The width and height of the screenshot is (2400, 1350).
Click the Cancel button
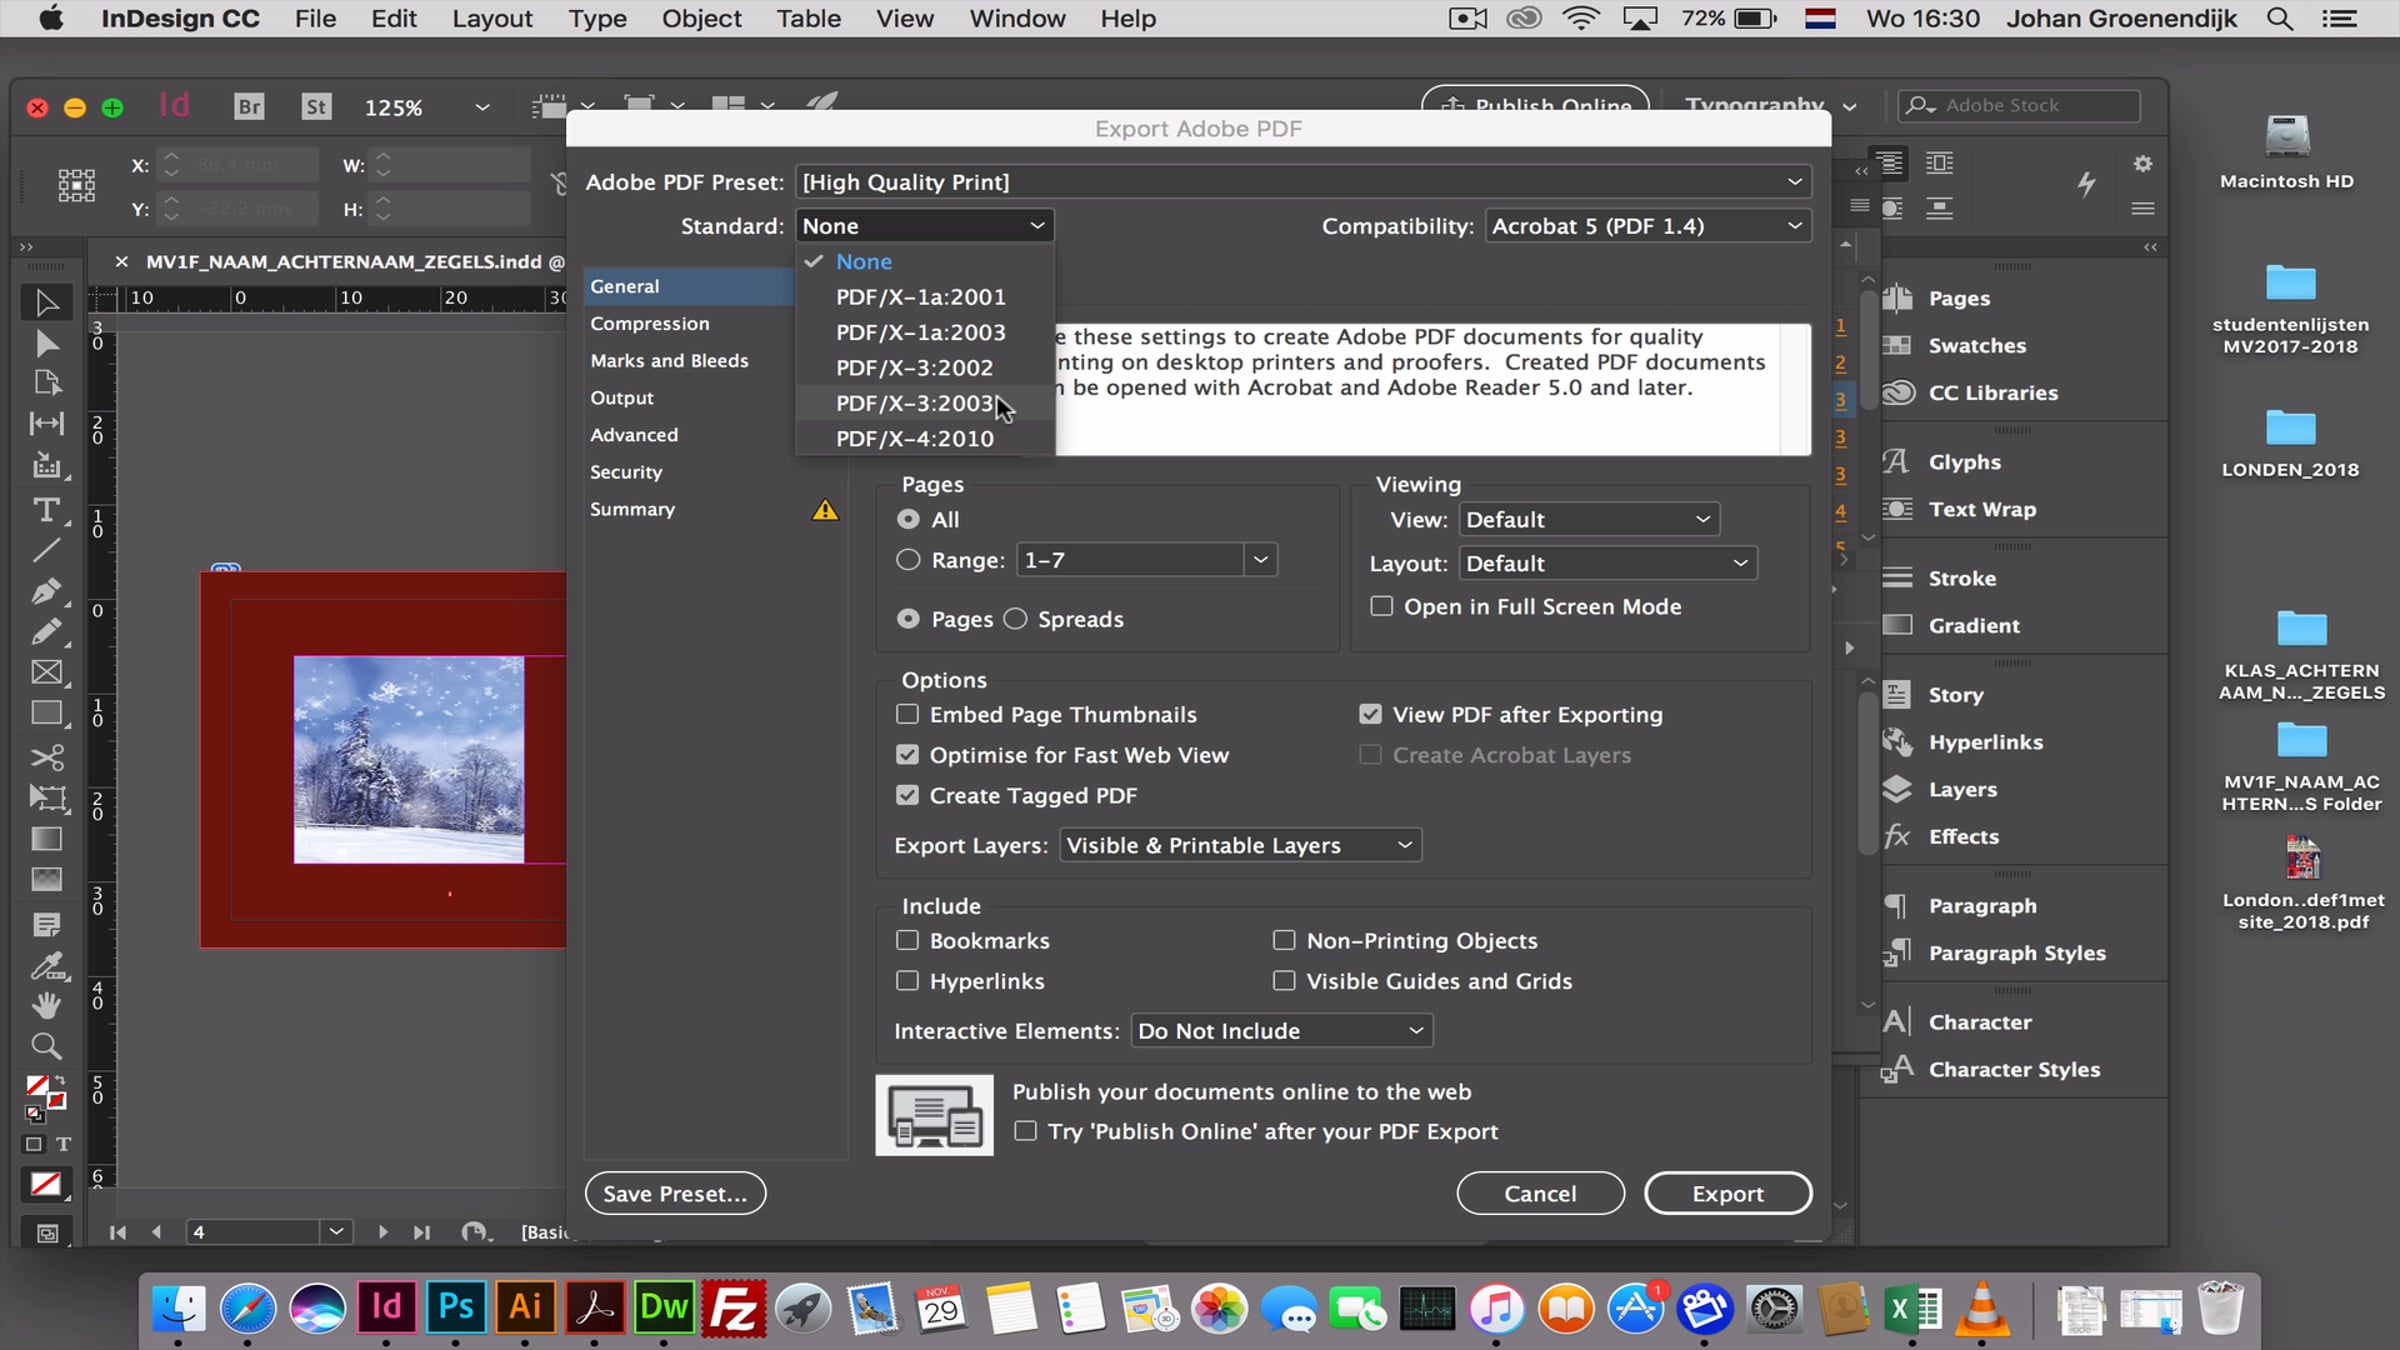[x=1540, y=1193]
